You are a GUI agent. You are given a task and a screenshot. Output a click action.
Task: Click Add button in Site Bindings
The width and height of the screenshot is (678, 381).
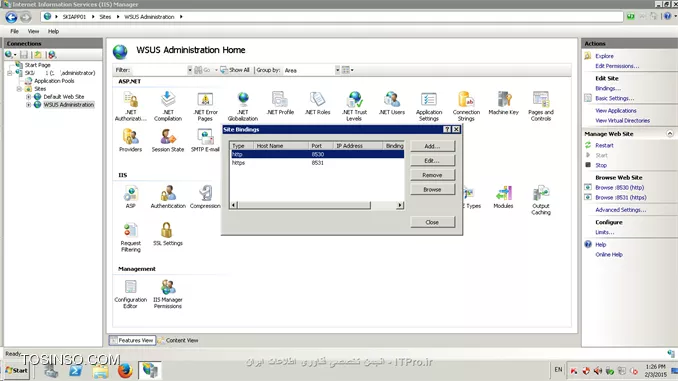pos(432,146)
